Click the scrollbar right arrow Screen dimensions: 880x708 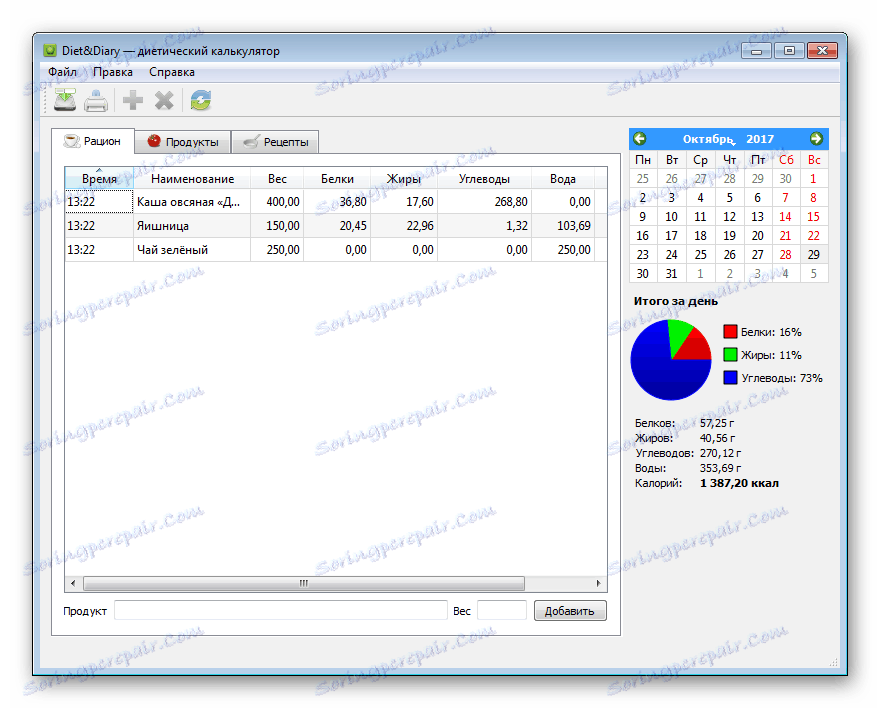(x=598, y=583)
